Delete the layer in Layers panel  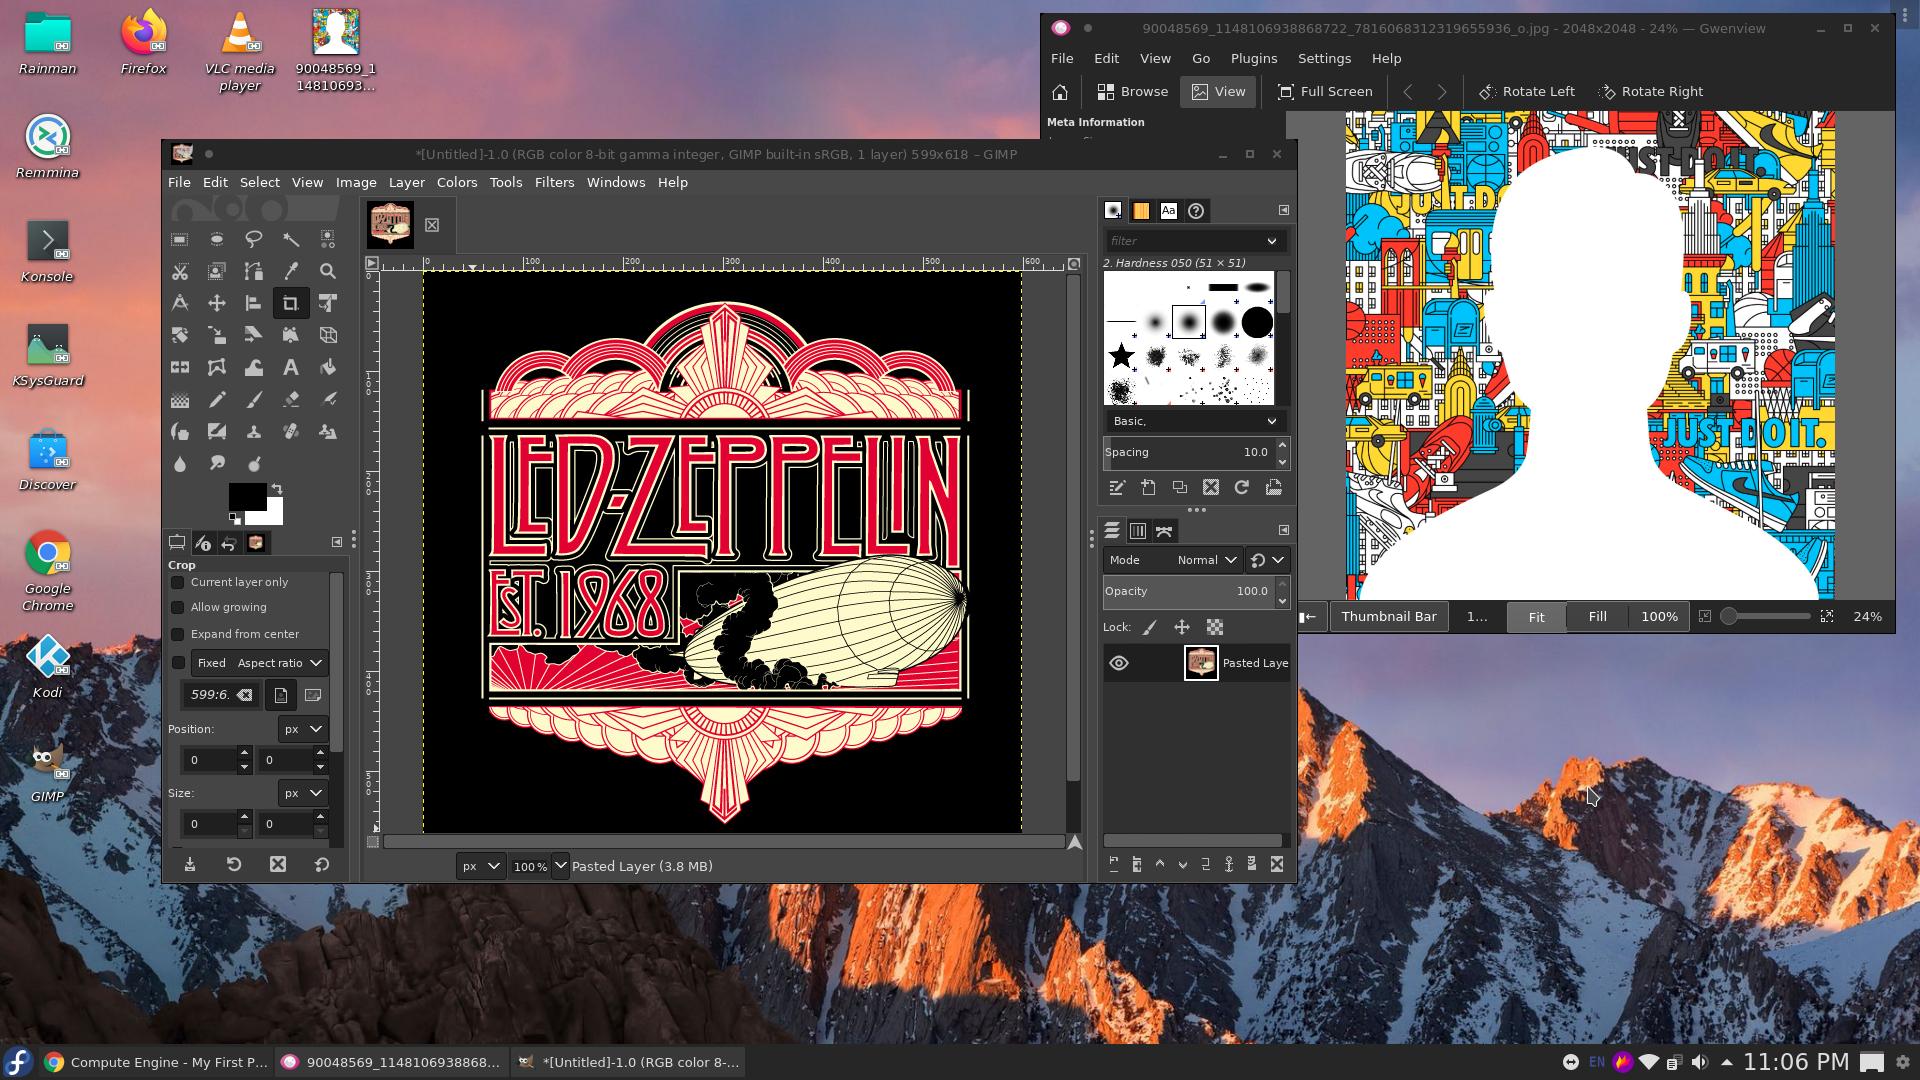(1277, 865)
